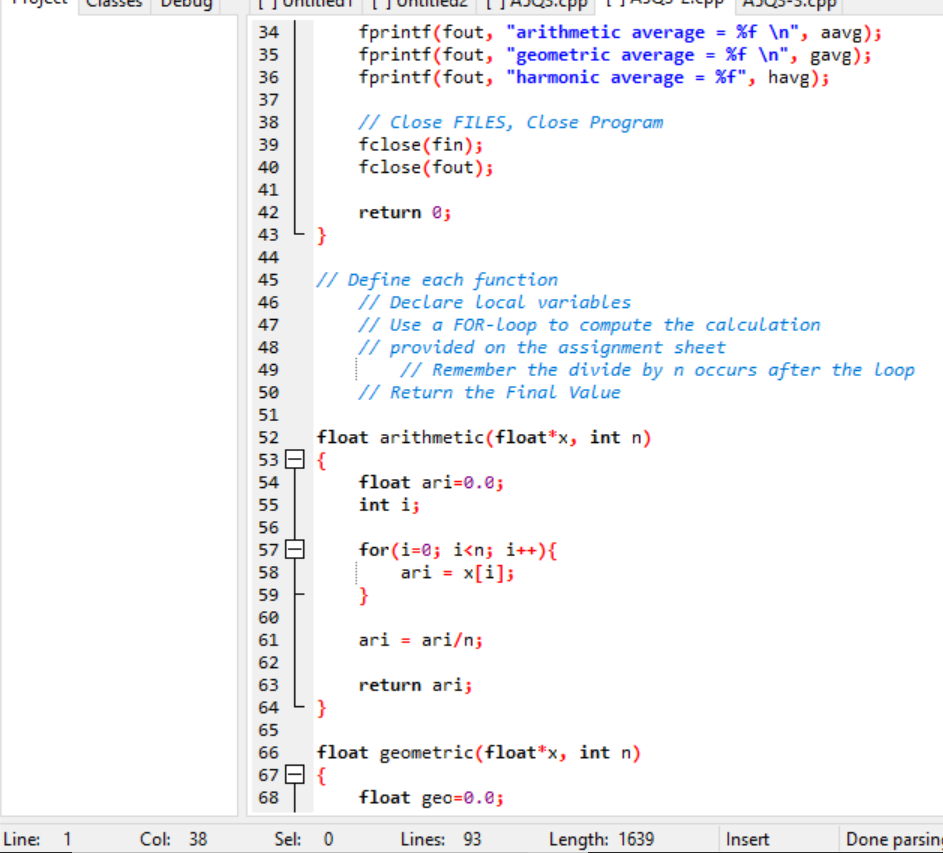This screenshot has height=853, width=943.
Task: Click gutter line number 37
Action: pyautogui.click(x=269, y=100)
